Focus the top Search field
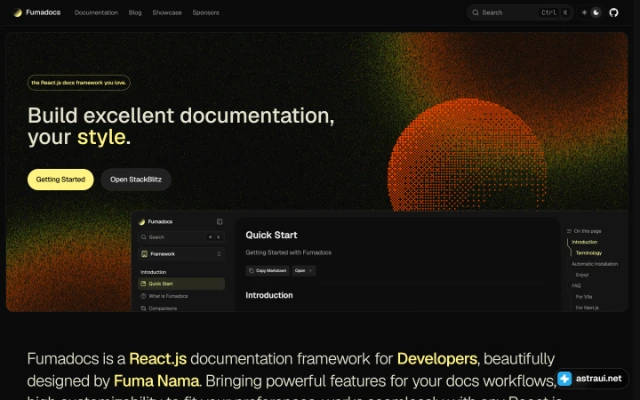The image size is (640, 400). [520, 13]
